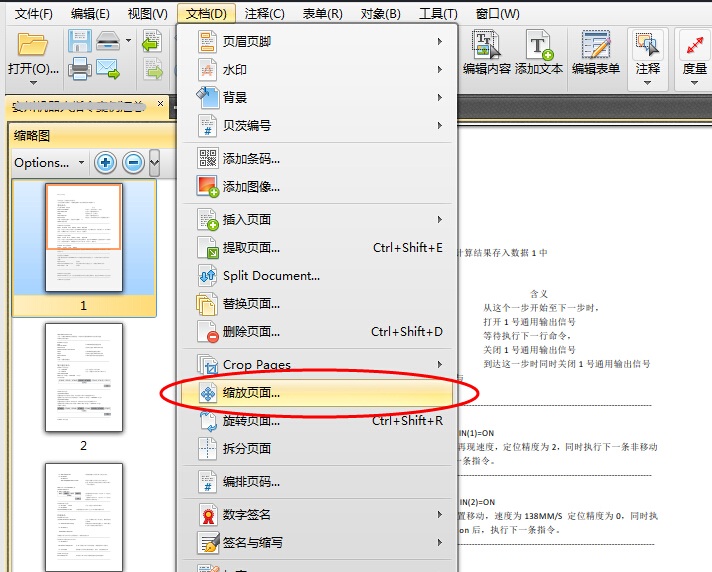Viewport: 712px width, 572px height.
Task: Click the 度量 measure tool icon
Action: point(694,45)
